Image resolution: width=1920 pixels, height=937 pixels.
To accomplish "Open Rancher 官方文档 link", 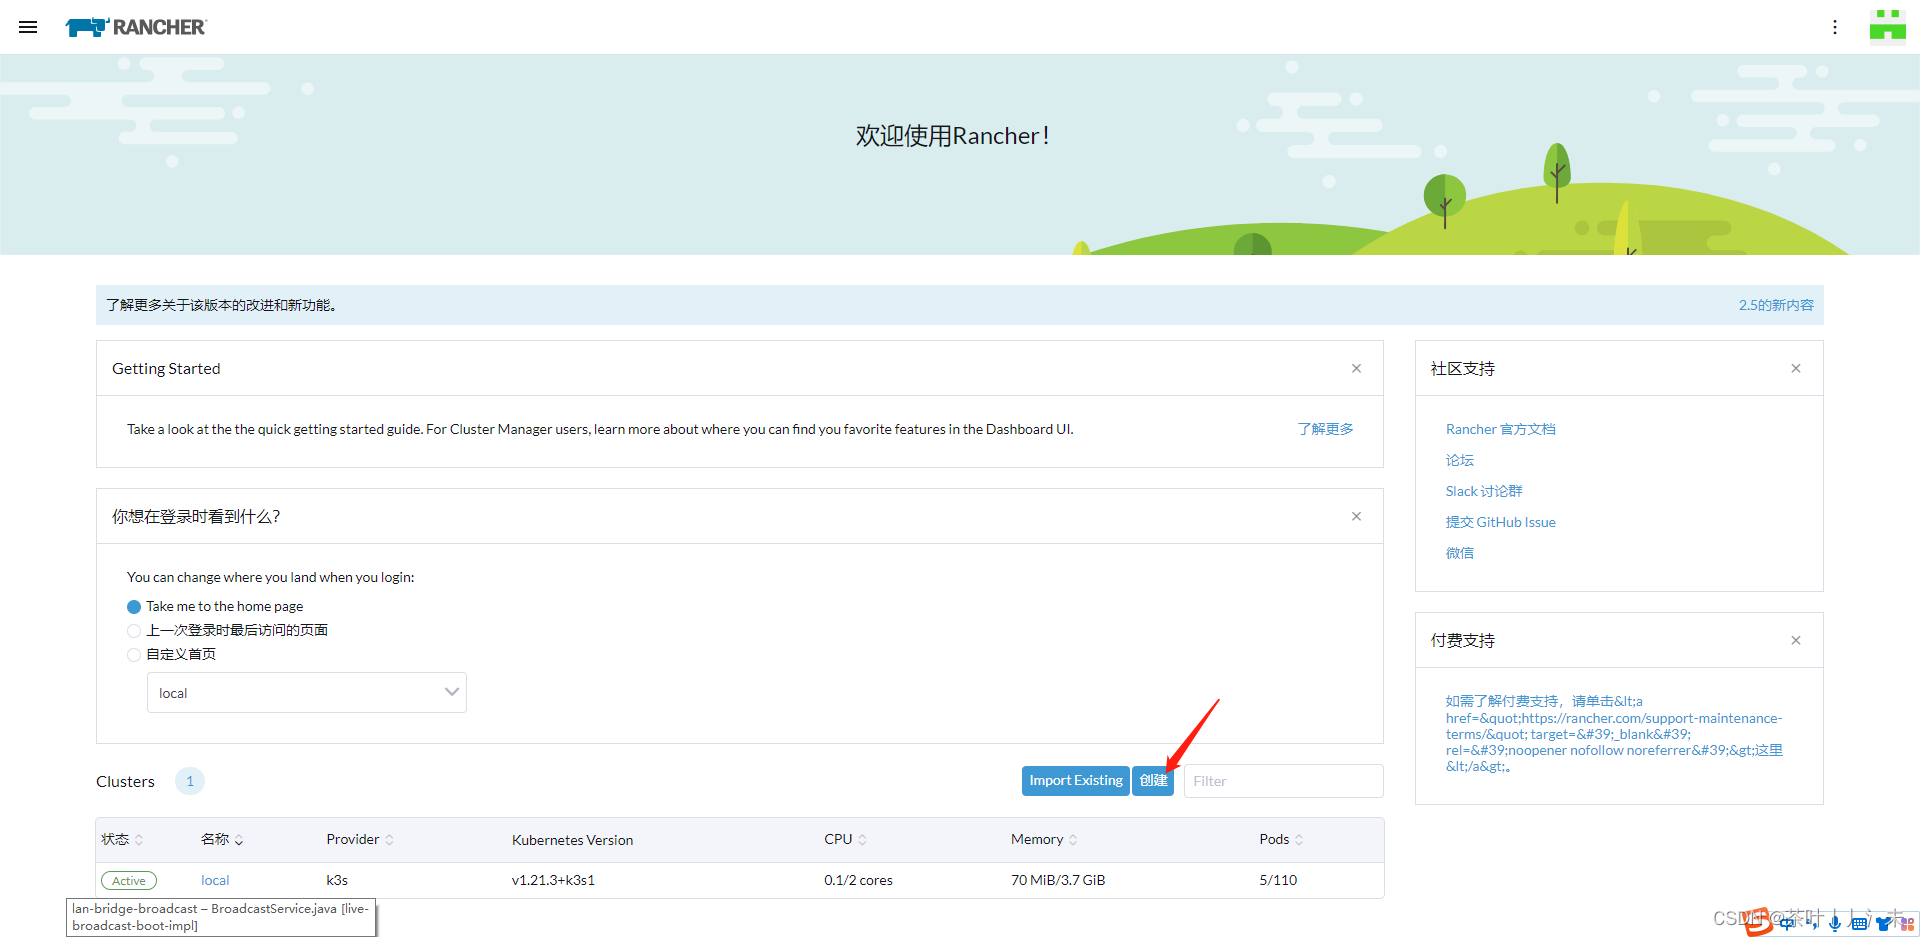I will [1500, 429].
